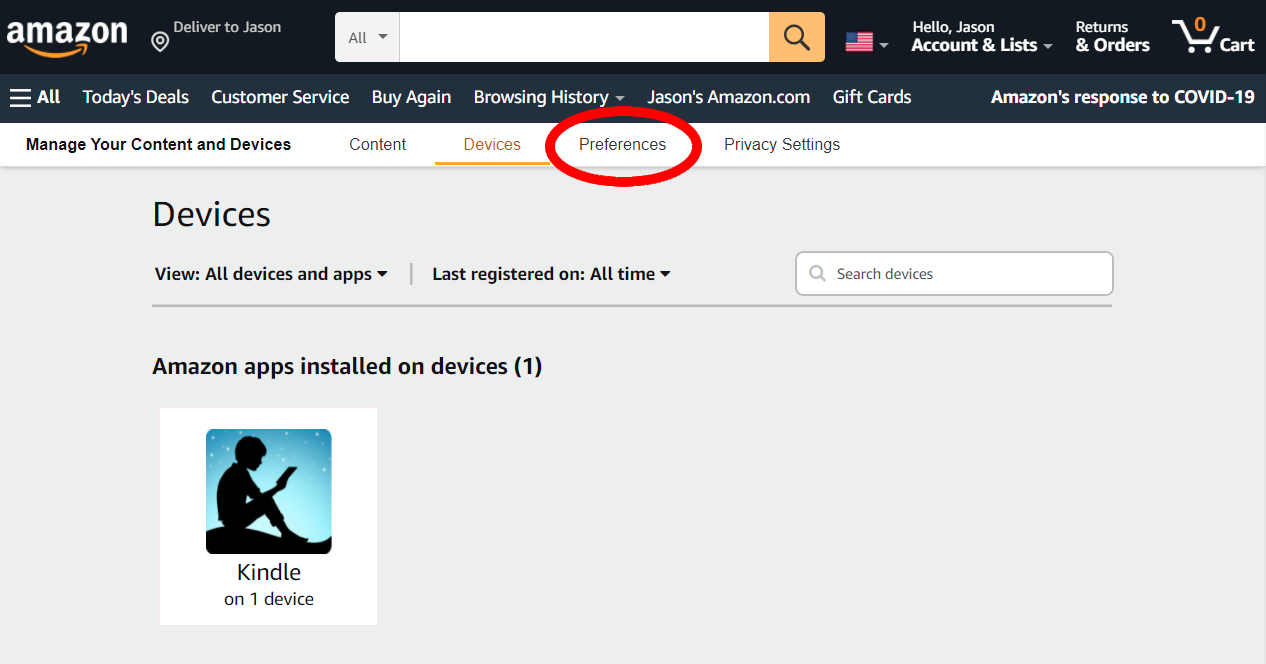Go to Today's Deals

[x=135, y=97]
